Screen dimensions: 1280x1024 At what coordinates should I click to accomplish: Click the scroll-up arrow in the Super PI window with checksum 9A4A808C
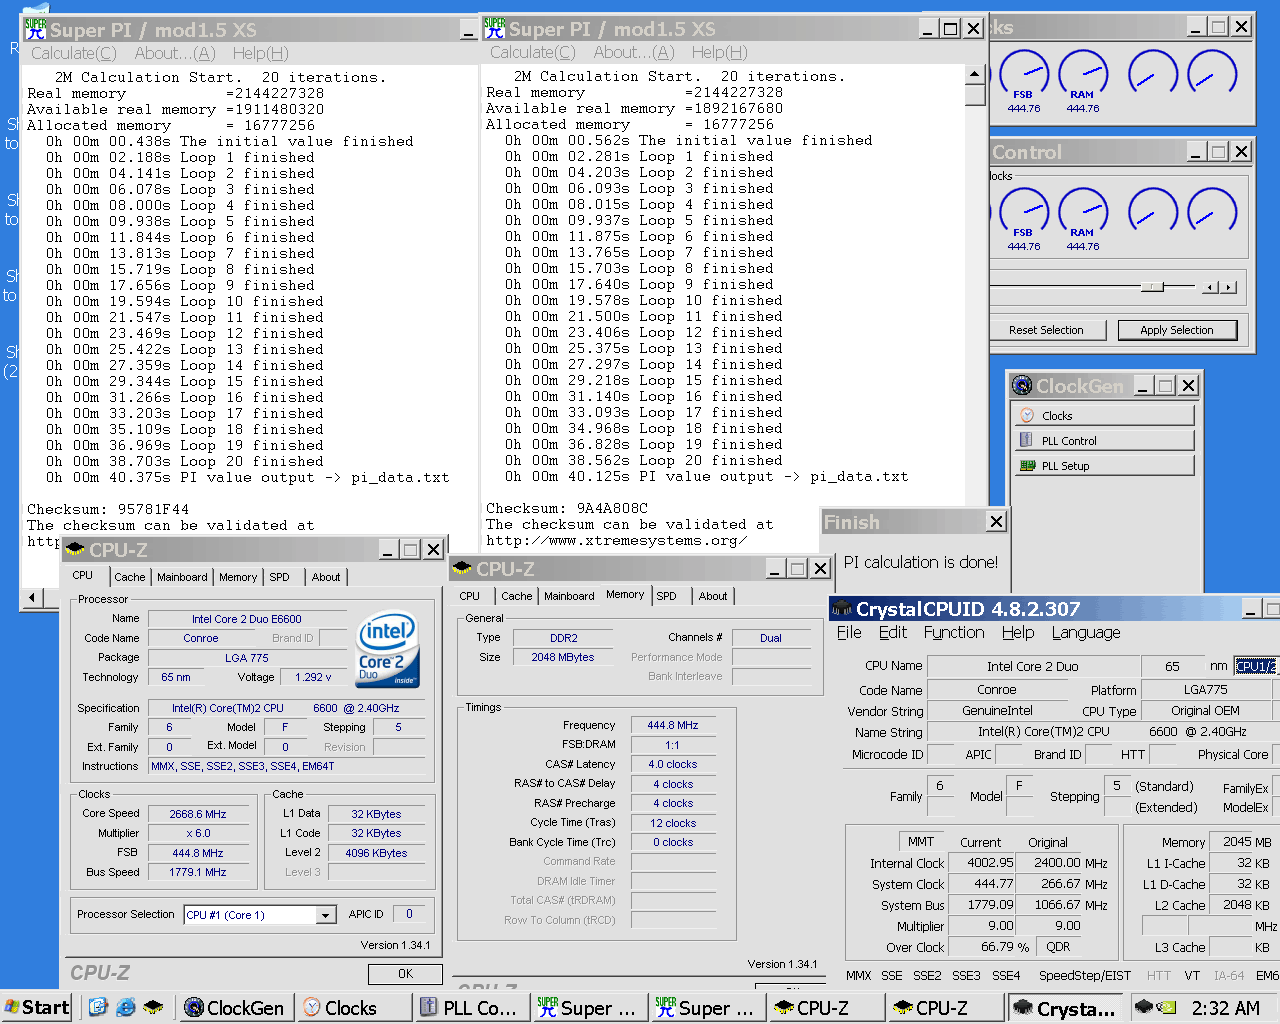point(975,74)
